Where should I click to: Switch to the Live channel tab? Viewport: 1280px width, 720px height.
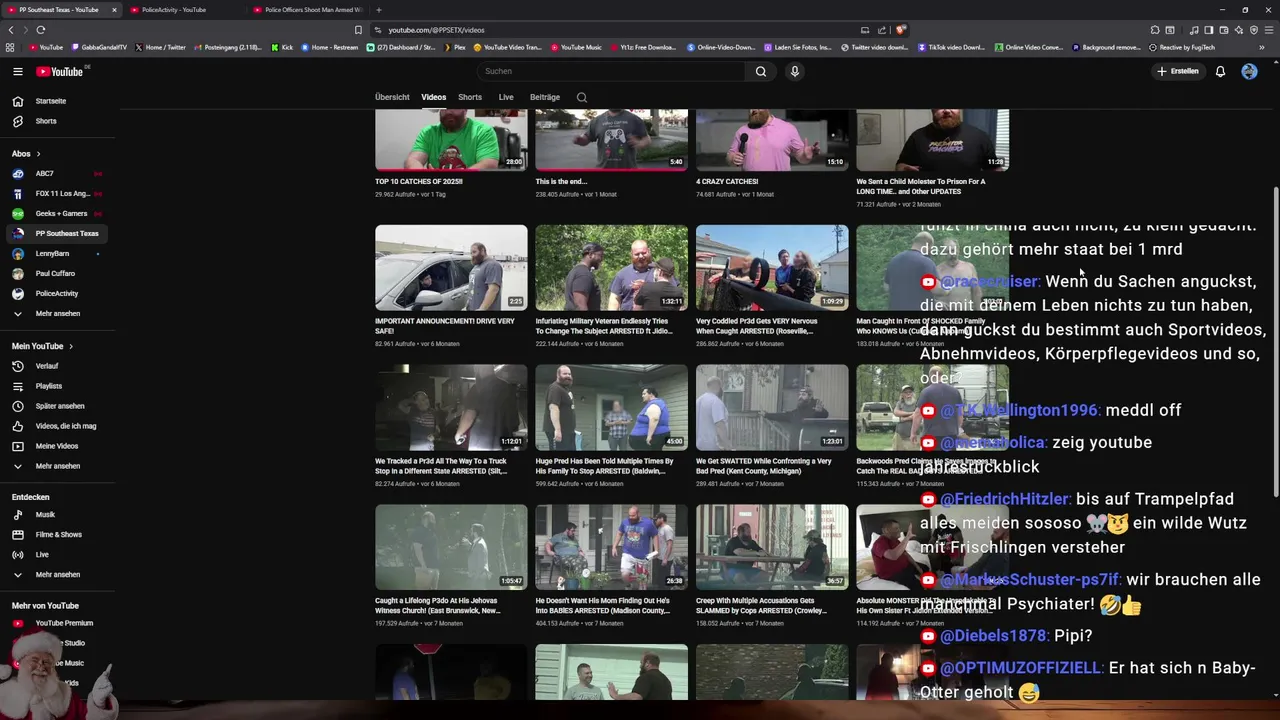506,97
